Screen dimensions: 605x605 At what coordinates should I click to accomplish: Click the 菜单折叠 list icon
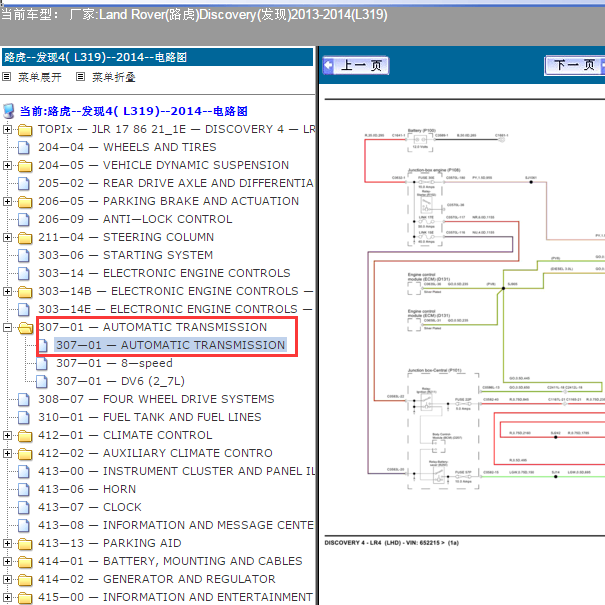point(80,77)
